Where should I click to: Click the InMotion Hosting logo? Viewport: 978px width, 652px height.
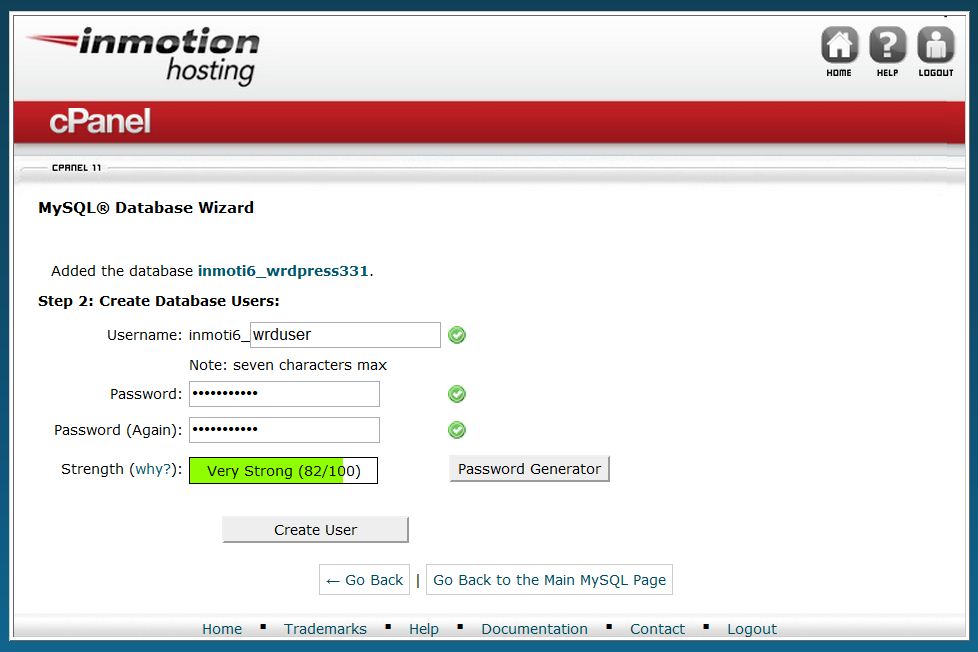point(143,56)
